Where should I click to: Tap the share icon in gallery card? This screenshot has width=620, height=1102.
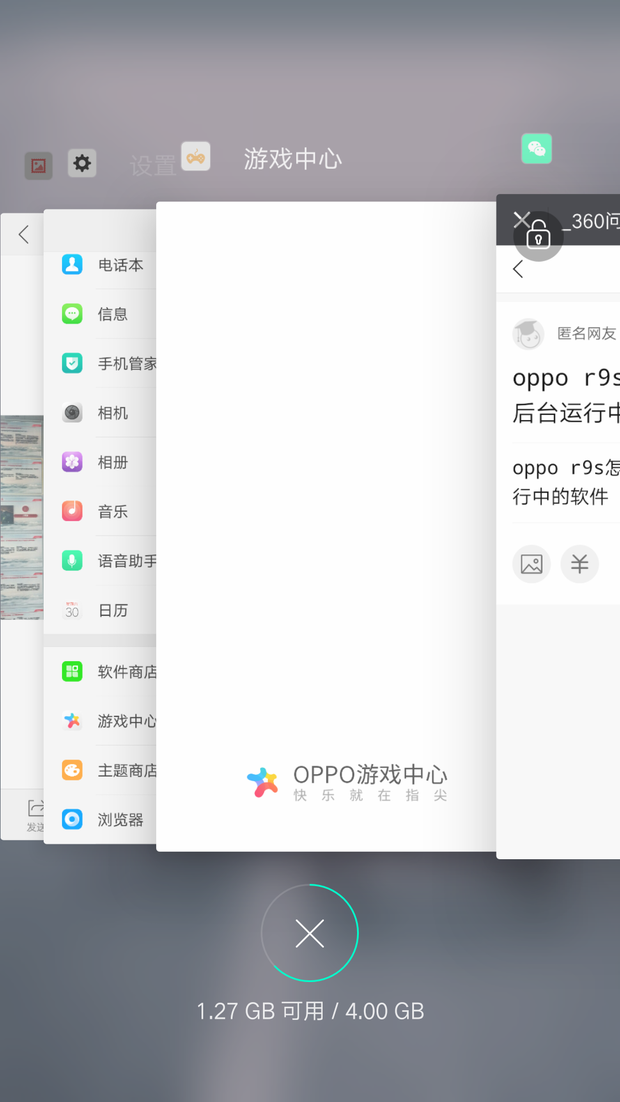tap(34, 815)
